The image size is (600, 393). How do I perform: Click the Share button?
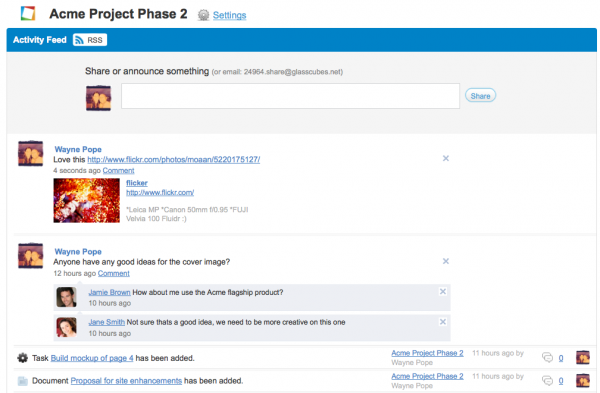480,96
